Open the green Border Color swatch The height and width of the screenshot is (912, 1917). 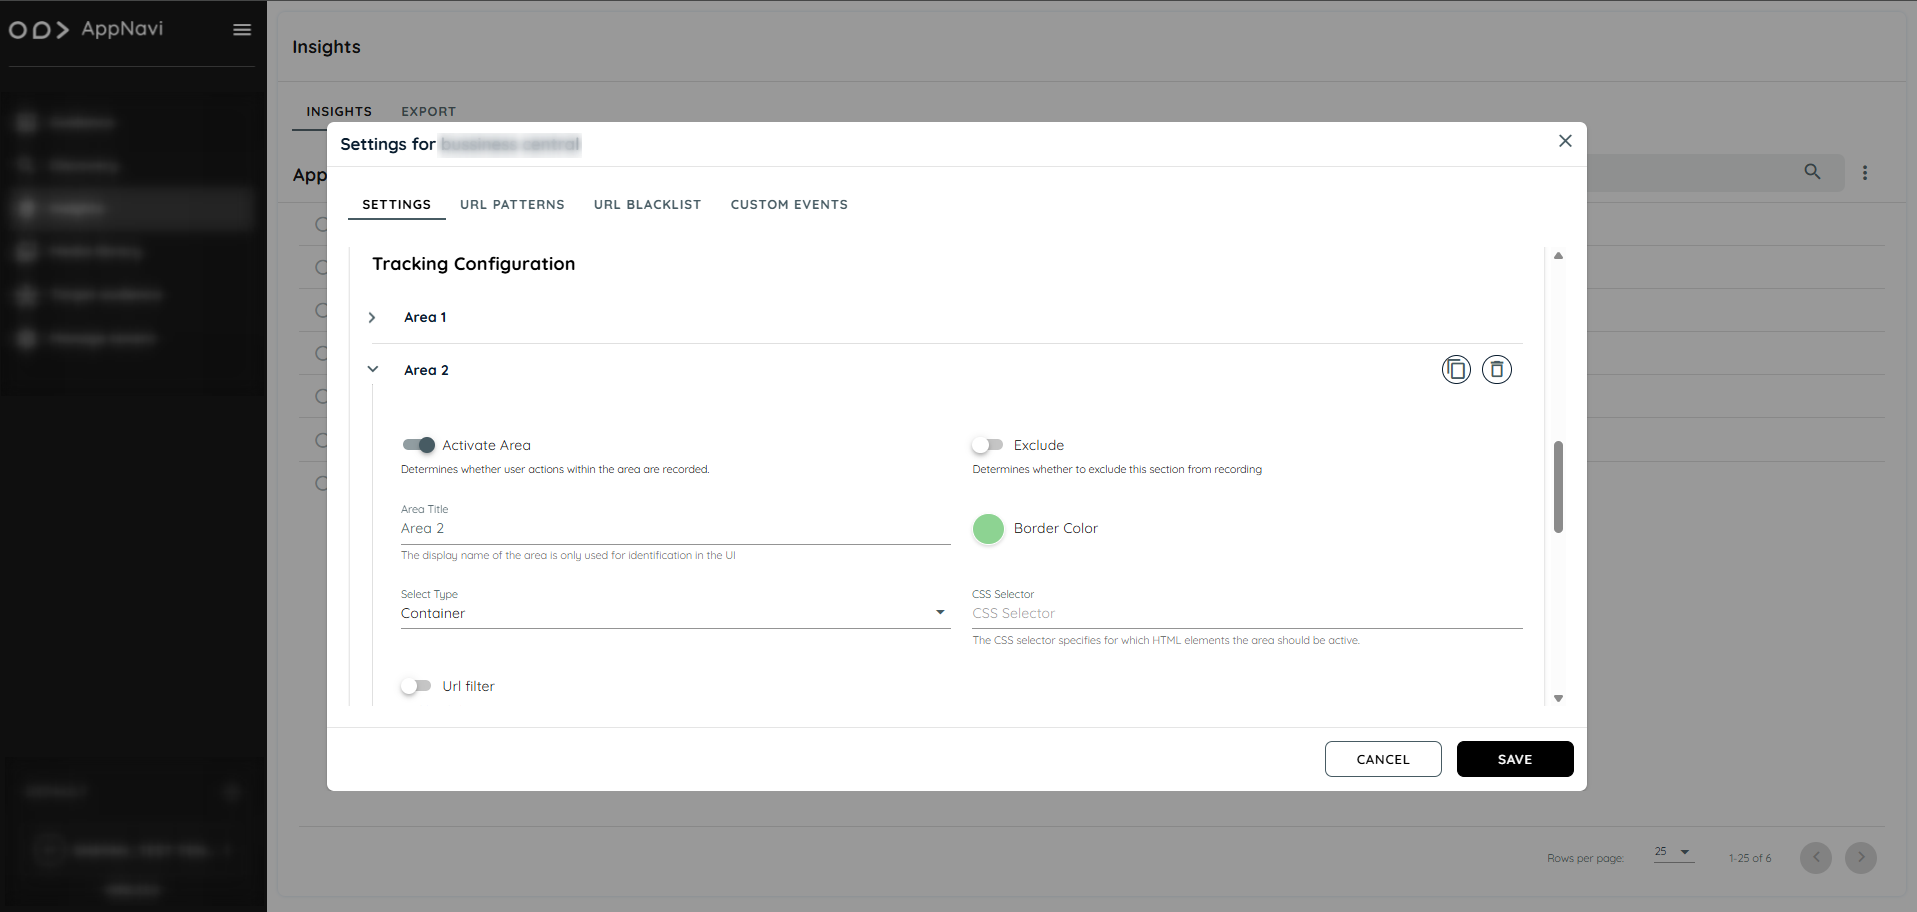pos(988,529)
